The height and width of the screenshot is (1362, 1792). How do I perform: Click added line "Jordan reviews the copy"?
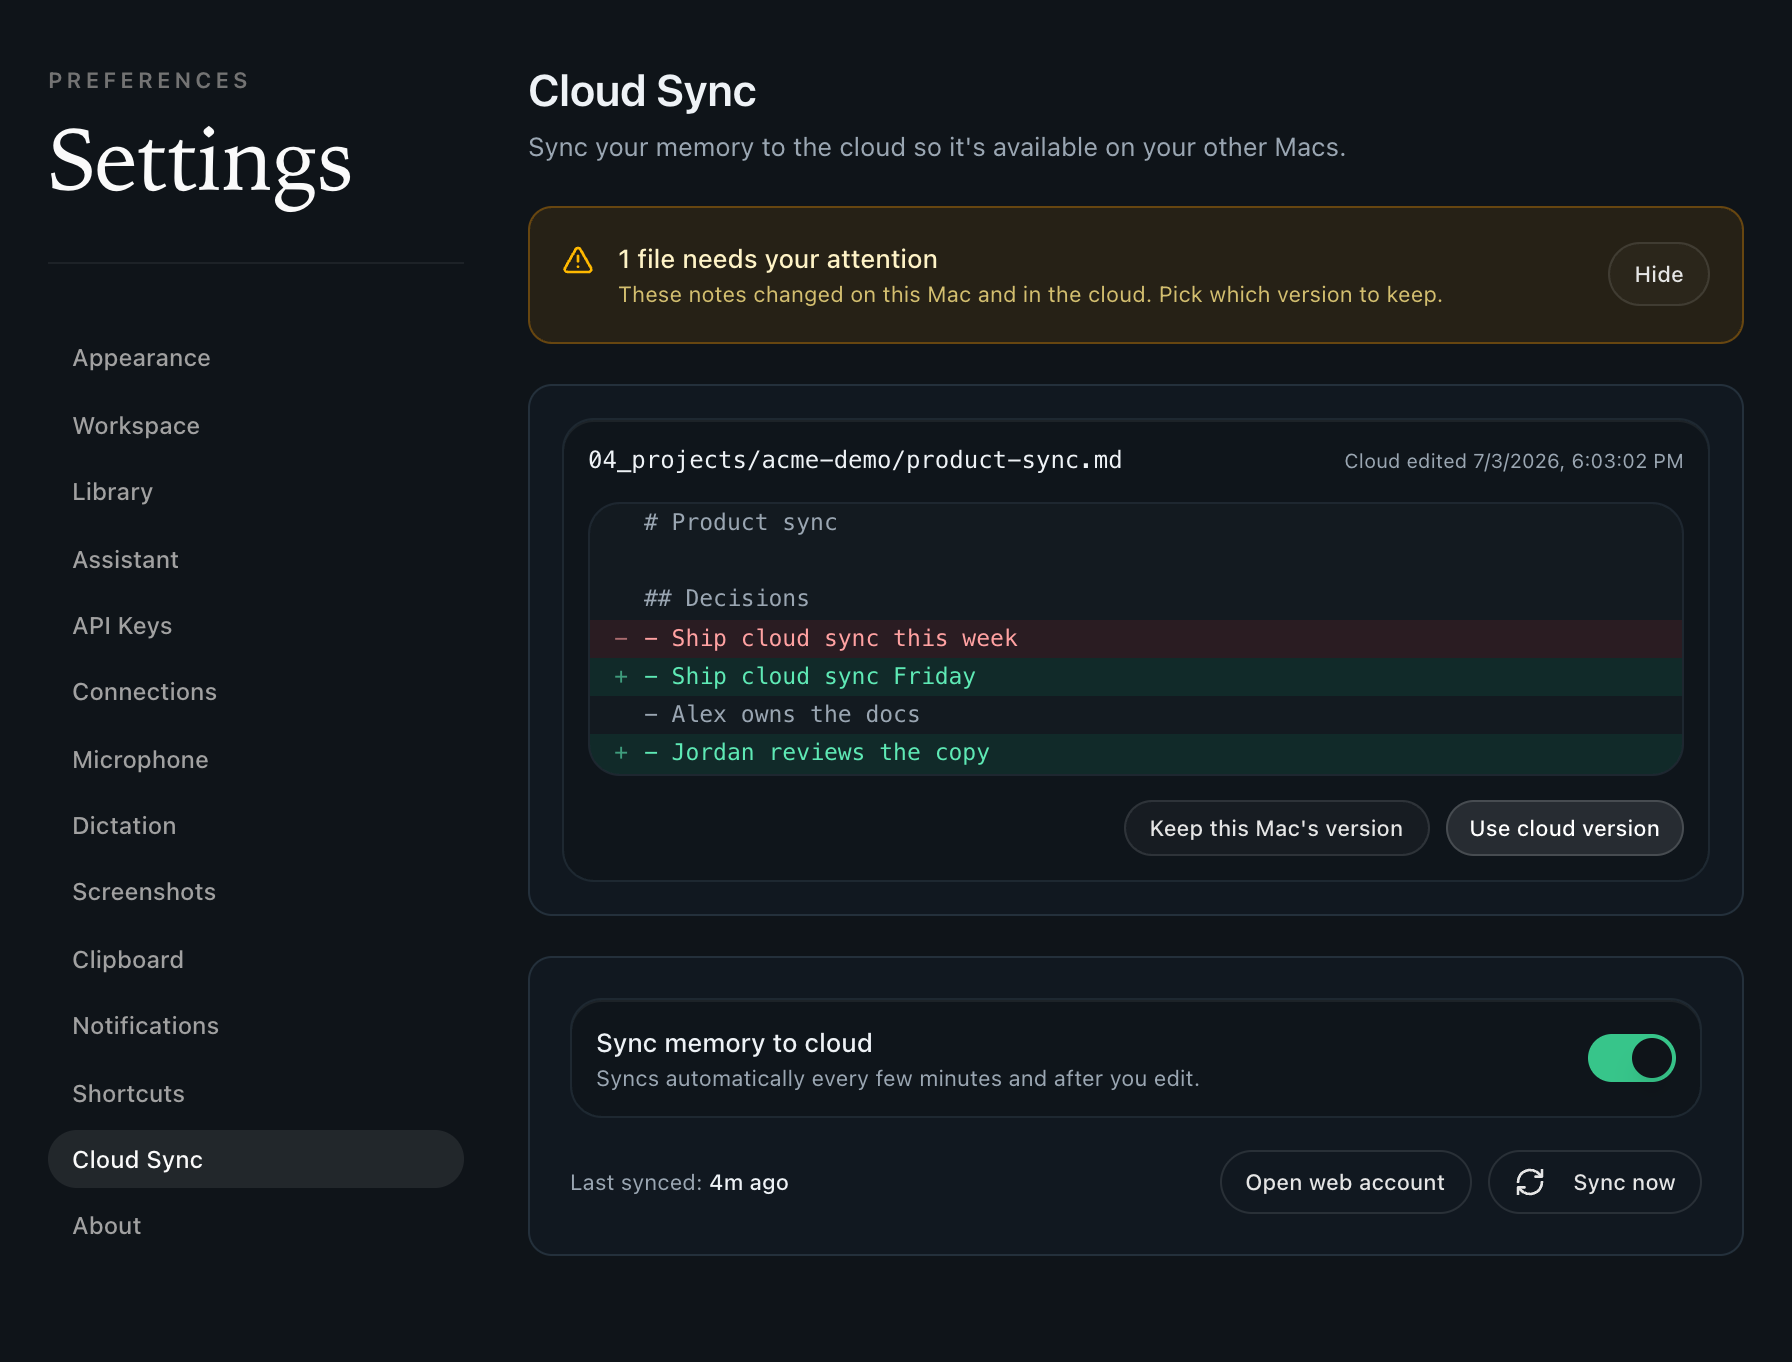point(1136,752)
